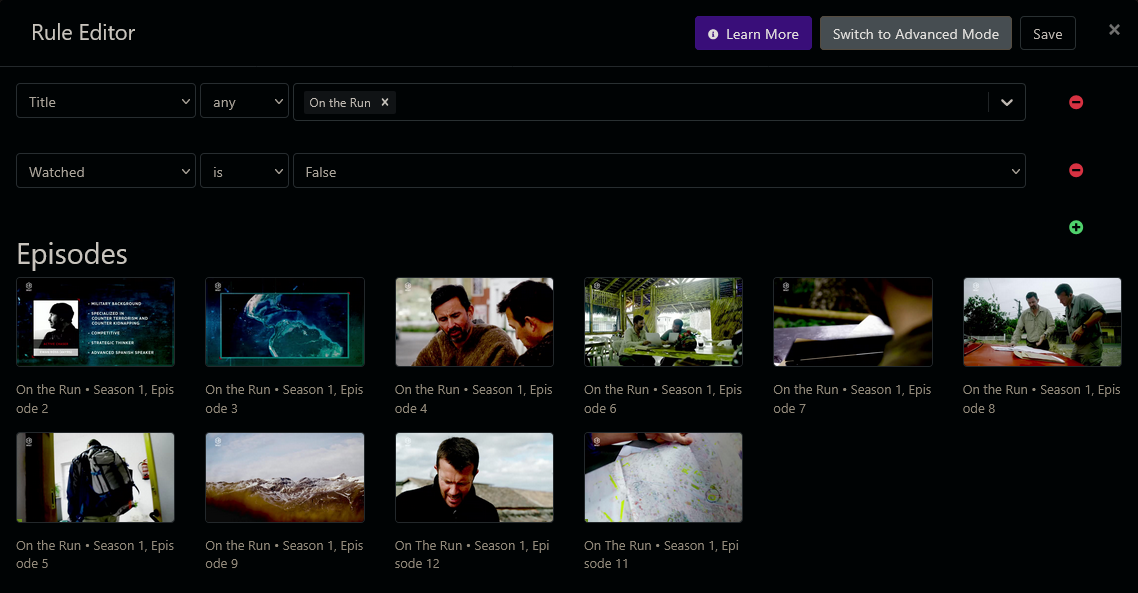This screenshot has width=1138, height=593.
Task: Open Season 1 Episode 2 thumbnail
Action: pos(96,322)
